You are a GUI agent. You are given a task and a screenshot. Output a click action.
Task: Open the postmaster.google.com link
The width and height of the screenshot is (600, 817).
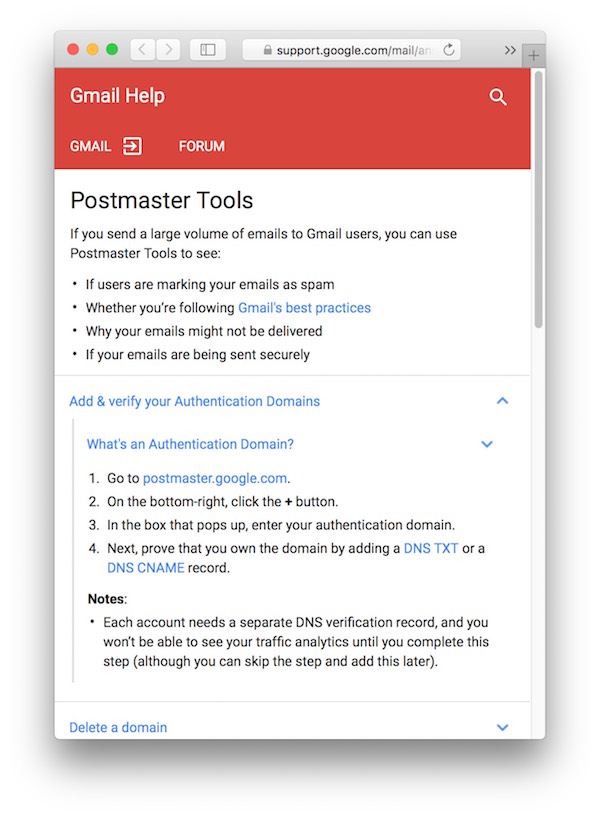tap(215, 478)
